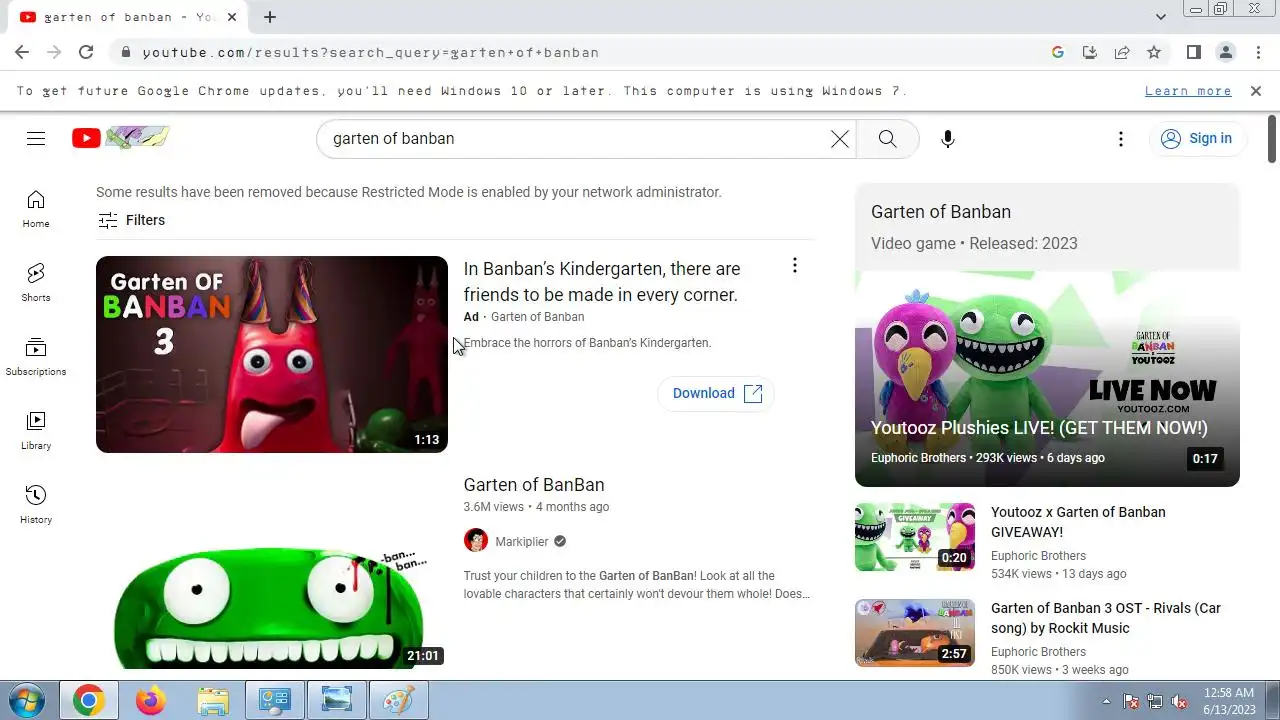Play the Youtooz Plushies LIVE video thumbnail

point(1047,379)
